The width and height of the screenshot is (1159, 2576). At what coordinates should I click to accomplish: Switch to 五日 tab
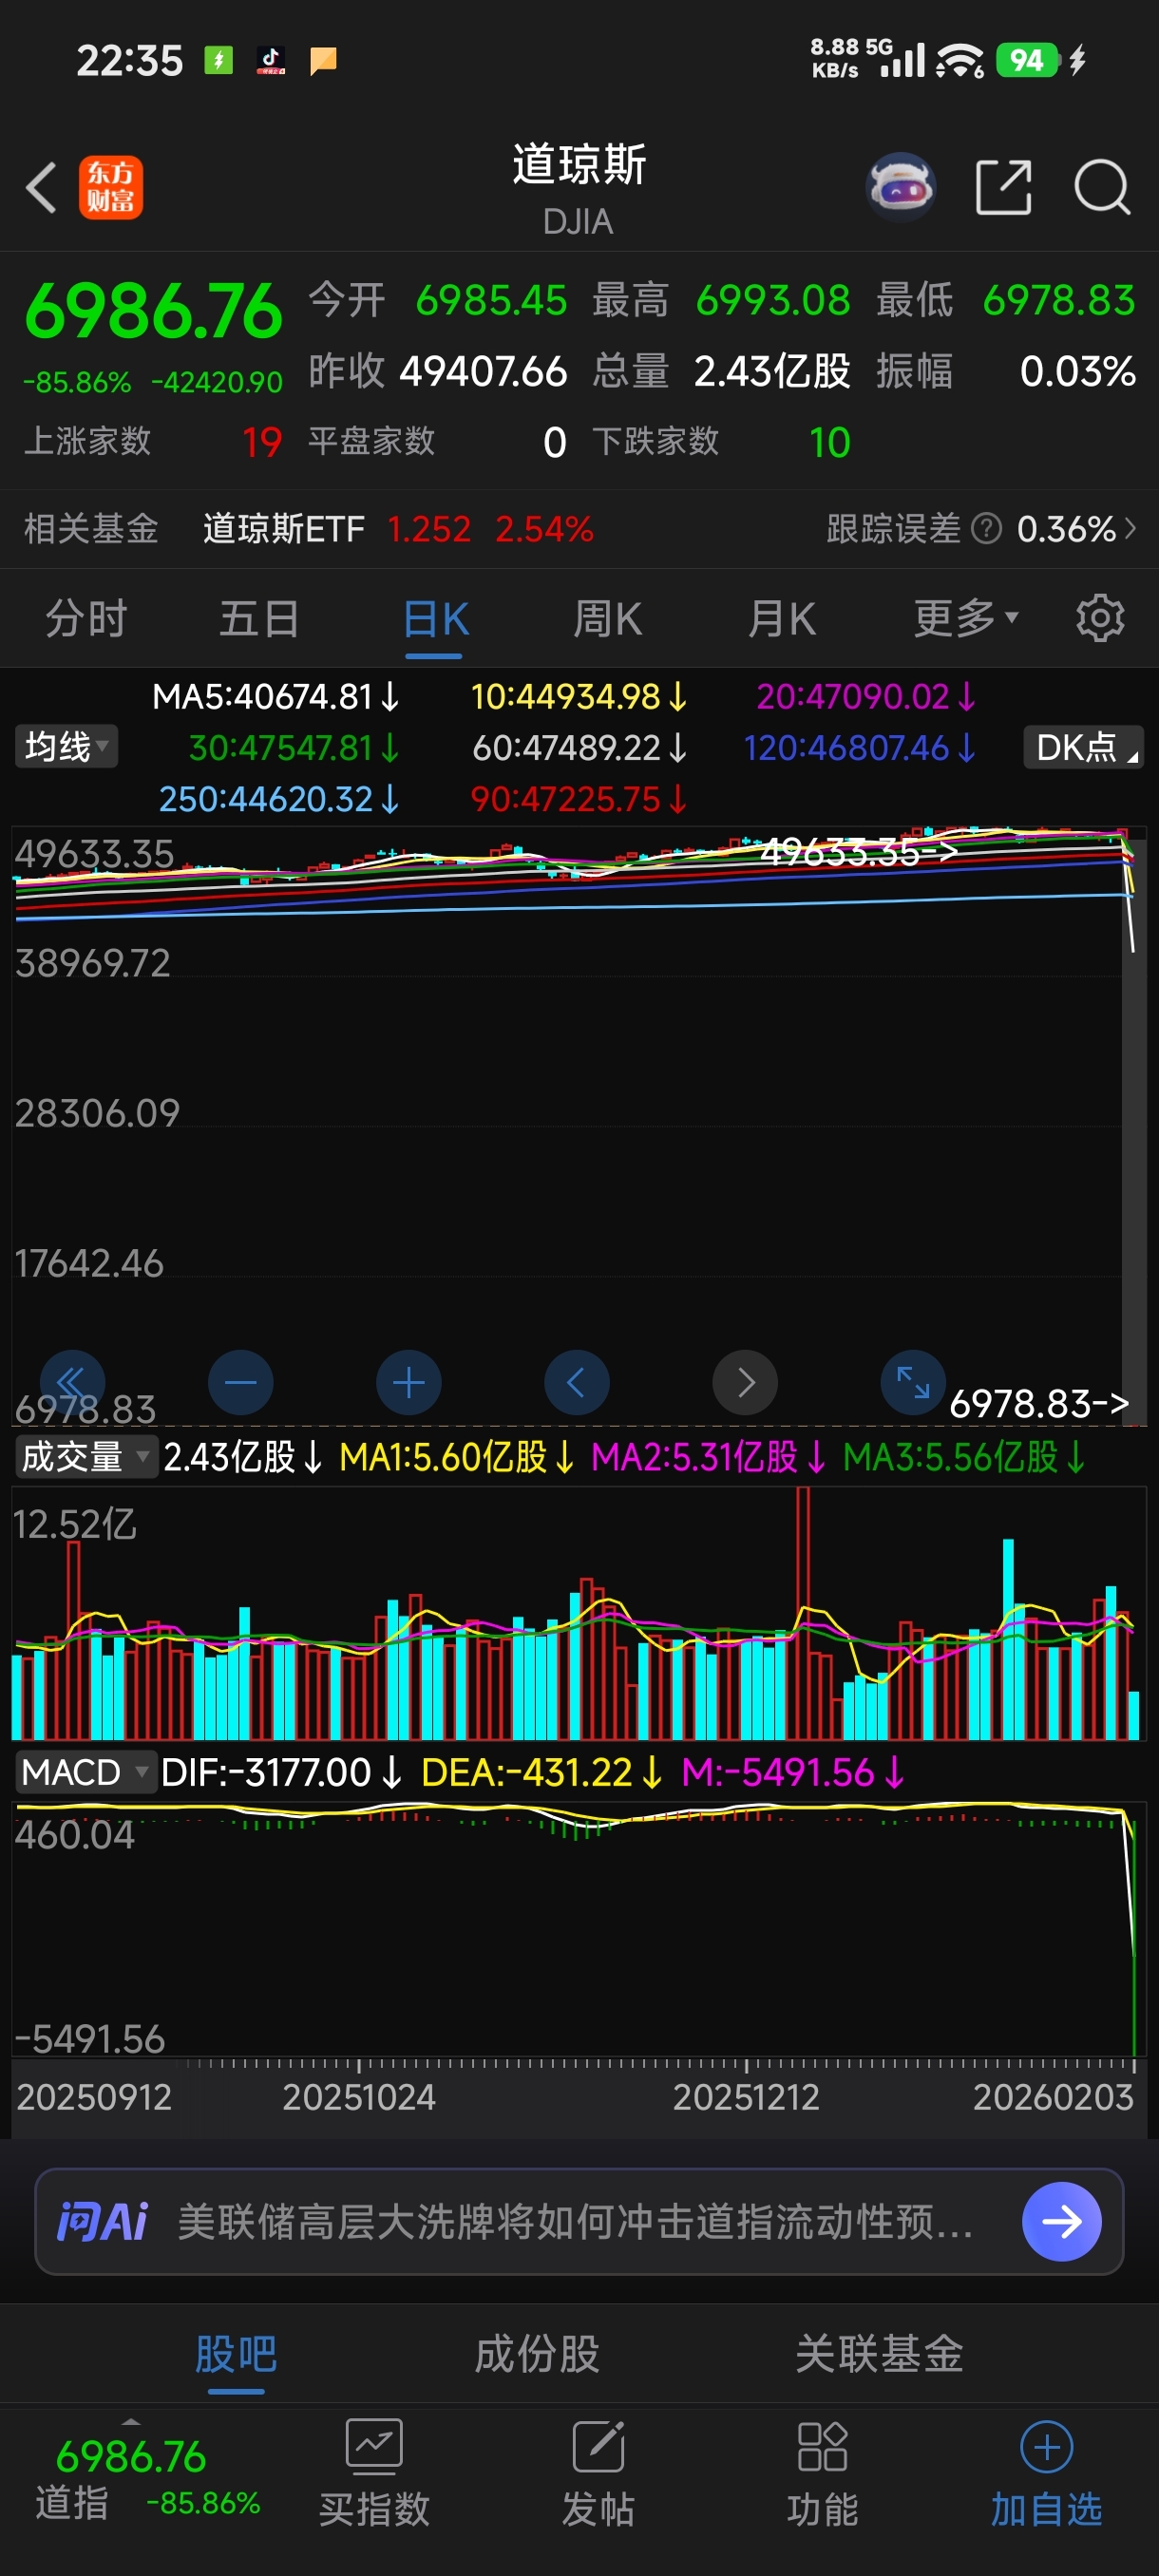click(x=259, y=618)
